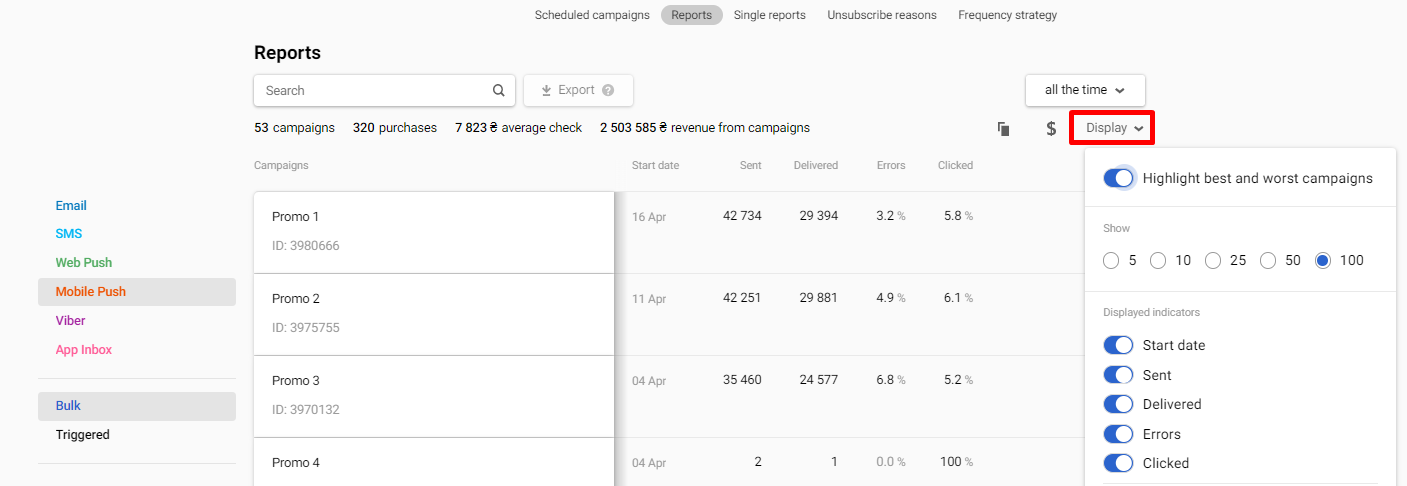Select Show 5 radio option
This screenshot has width=1407, height=486.
click(x=1111, y=260)
